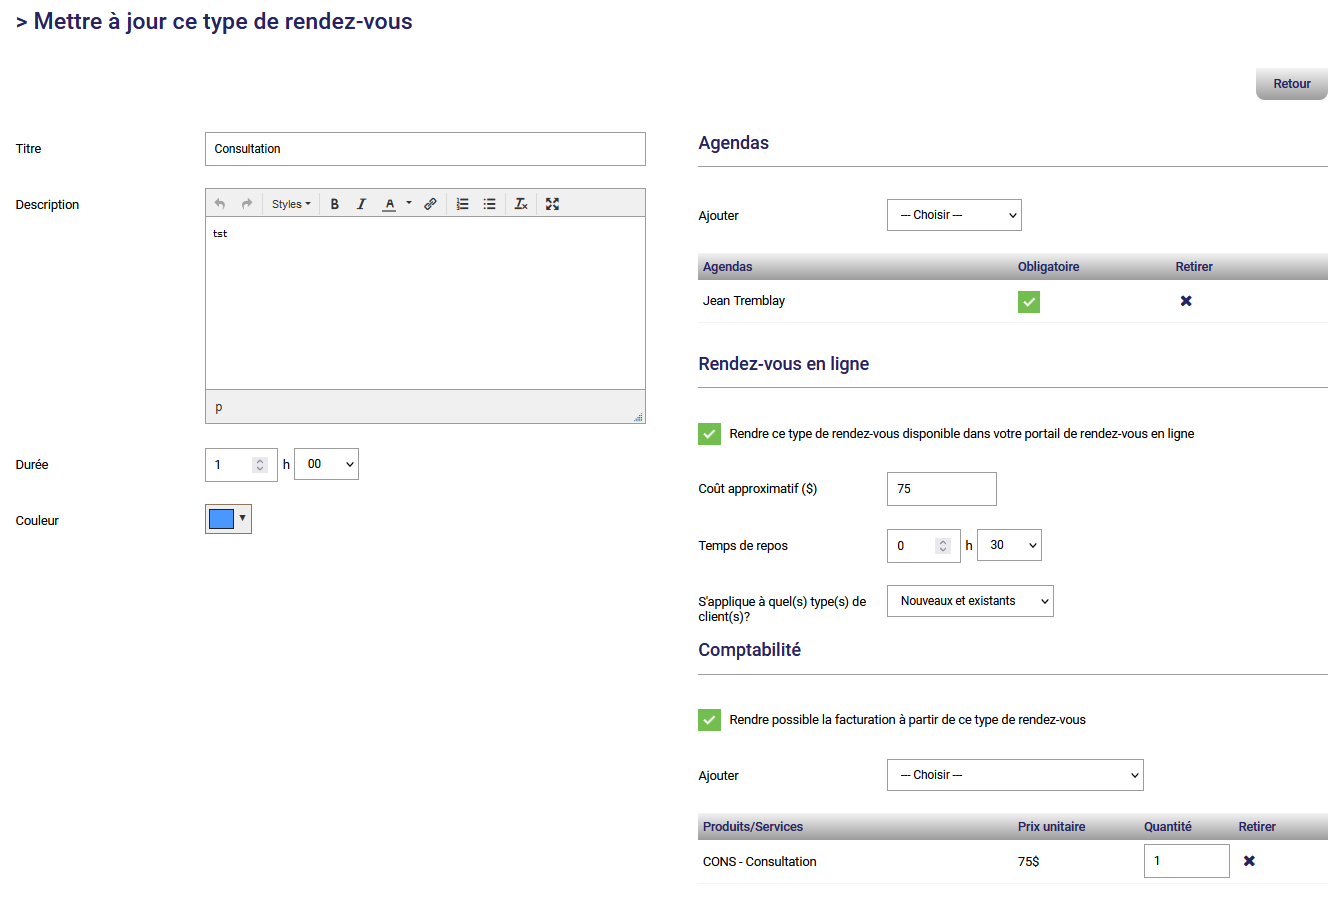Remove Jean Tremblay from agendas
This screenshot has height=897, width=1342.
pos(1186,301)
